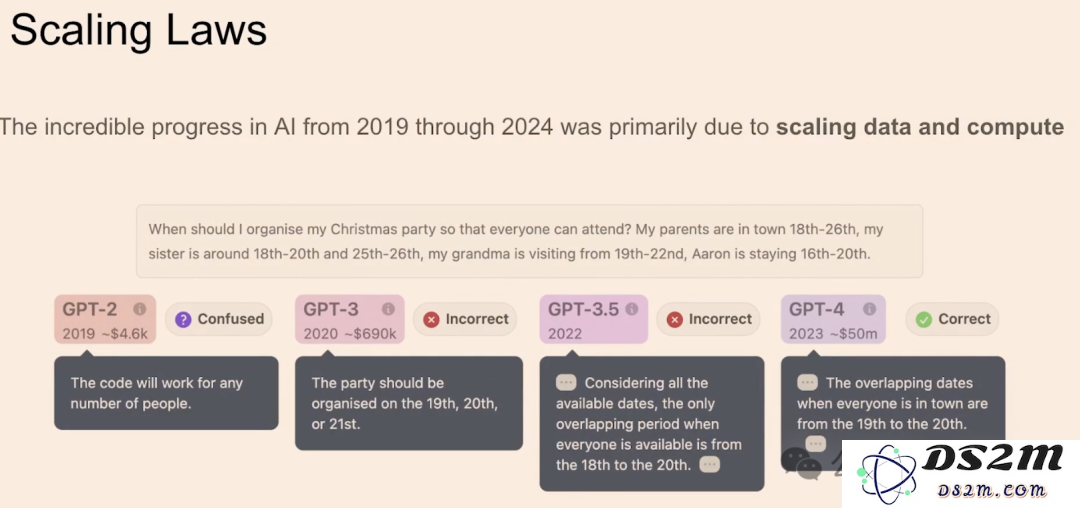Click the green checkmark Correct icon
Image resolution: width=1080 pixels, height=508 pixels.
tap(924, 319)
